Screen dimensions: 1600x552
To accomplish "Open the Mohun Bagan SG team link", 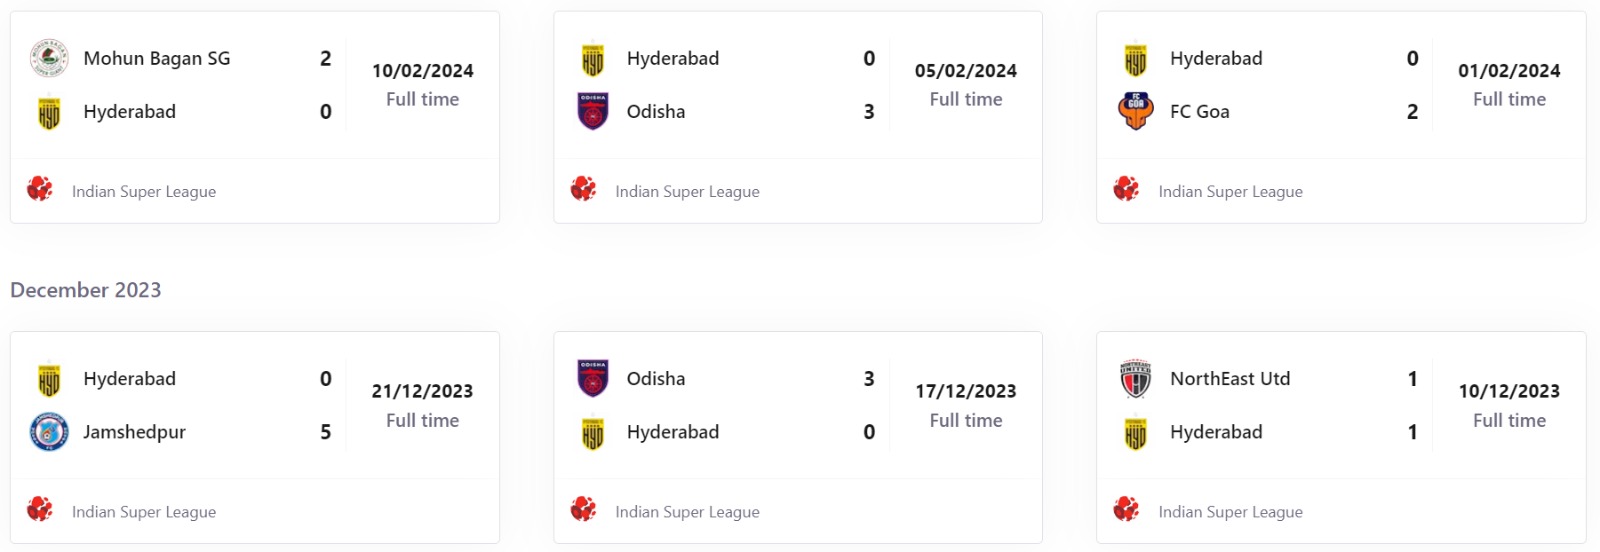I will point(157,59).
